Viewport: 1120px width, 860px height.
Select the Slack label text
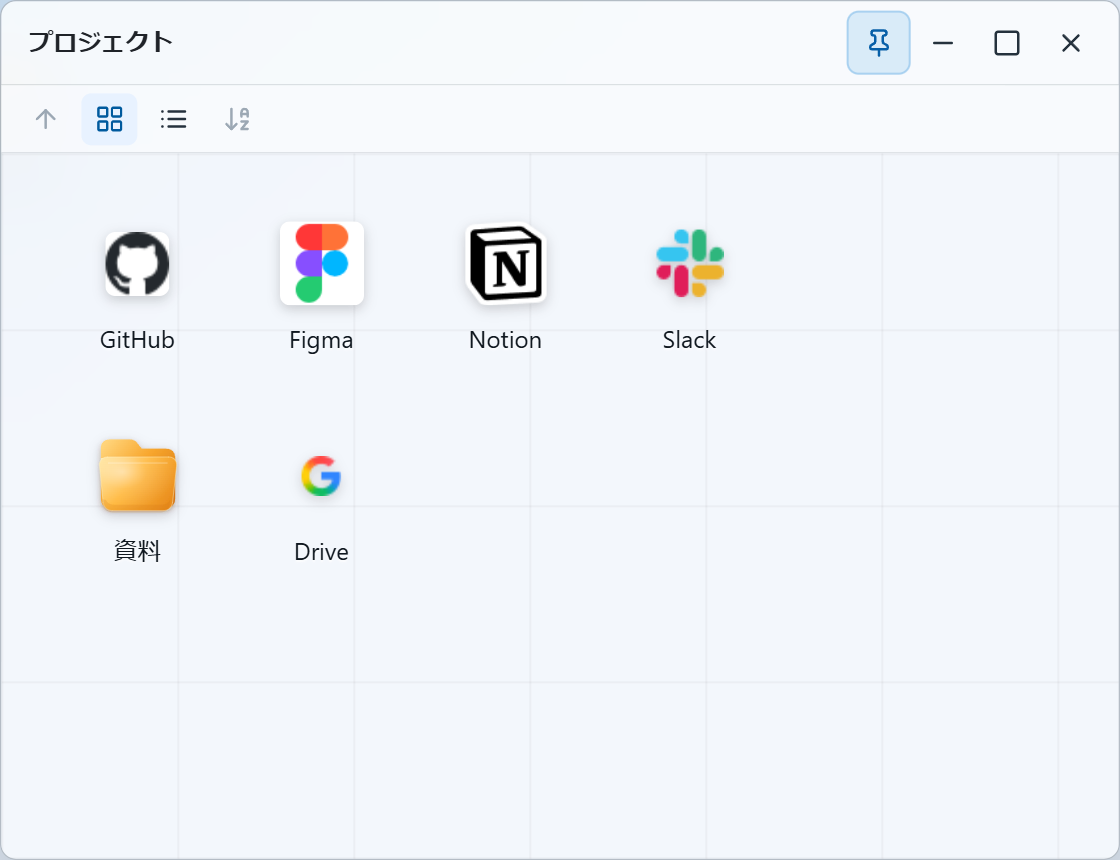[689, 340]
